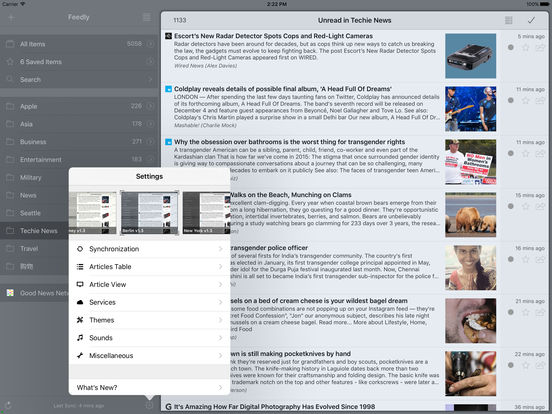The height and width of the screenshot is (414, 552).
Task: Expand chevron on Synchronization row
Action: tap(220, 249)
